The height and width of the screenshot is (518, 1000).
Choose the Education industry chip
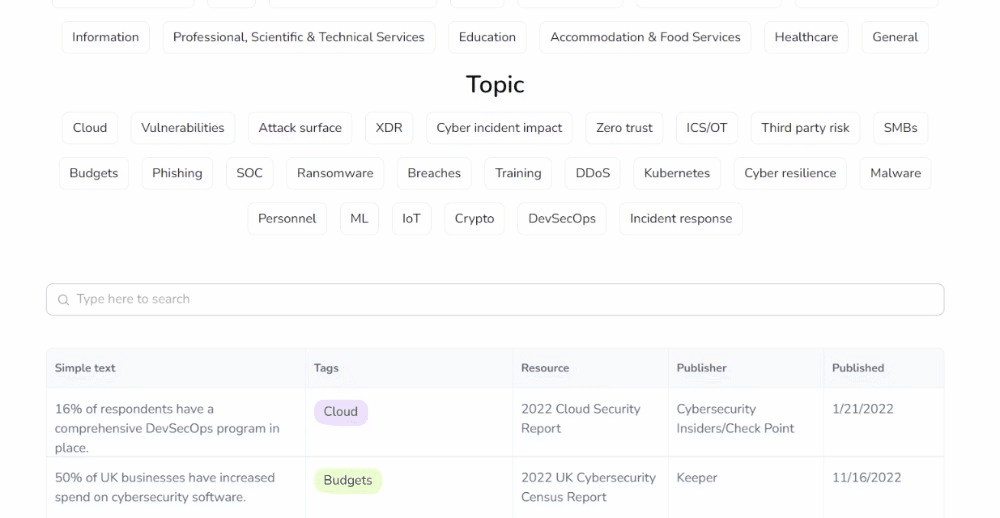coord(487,37)
